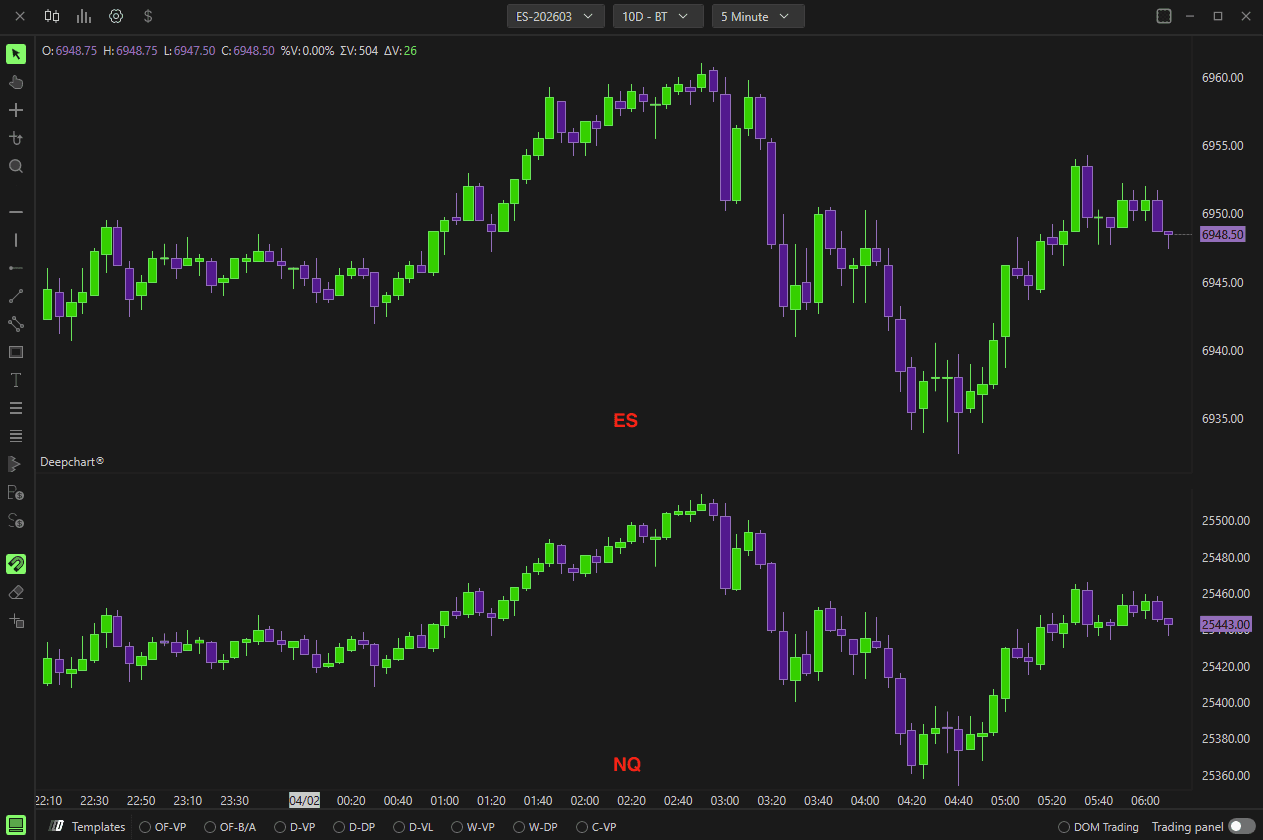1263x840 pixels.
Task: Click the candlestick chart type icon
Action: coord(52,16)
